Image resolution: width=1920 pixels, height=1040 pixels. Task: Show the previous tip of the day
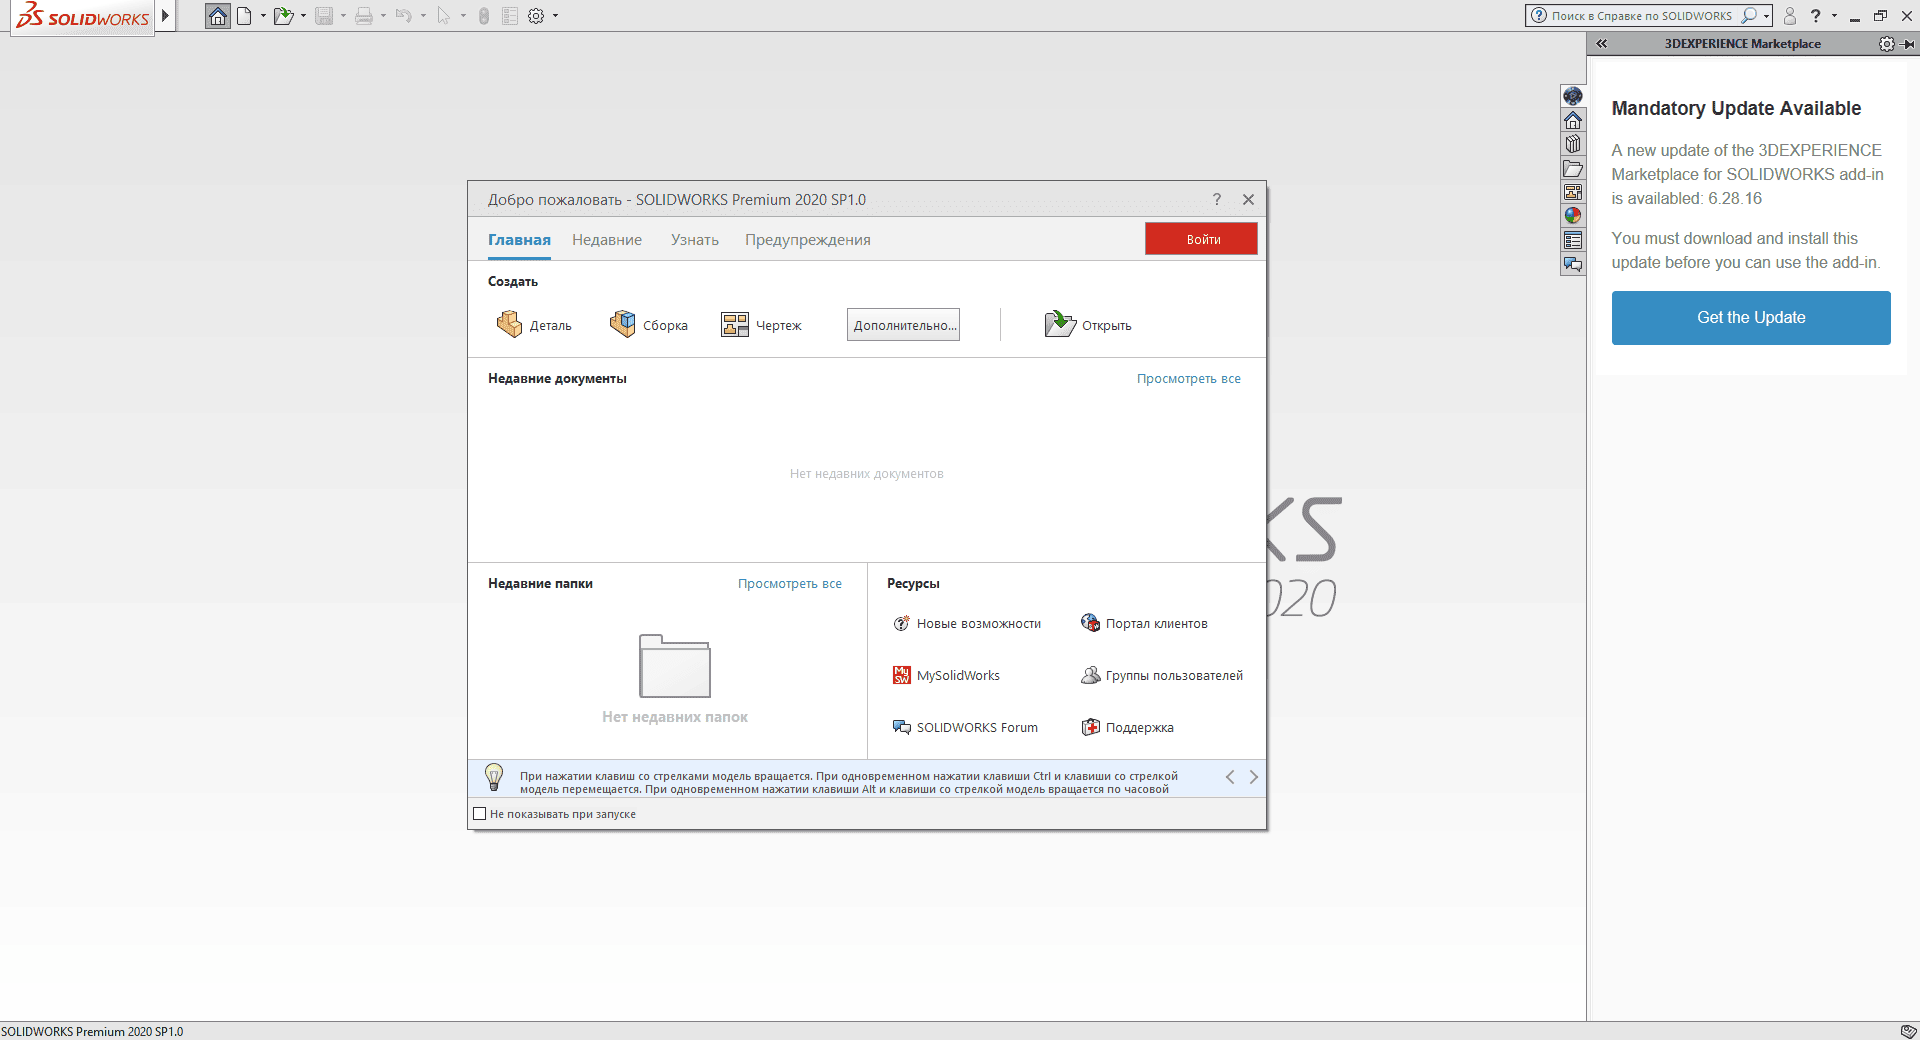1230,777
